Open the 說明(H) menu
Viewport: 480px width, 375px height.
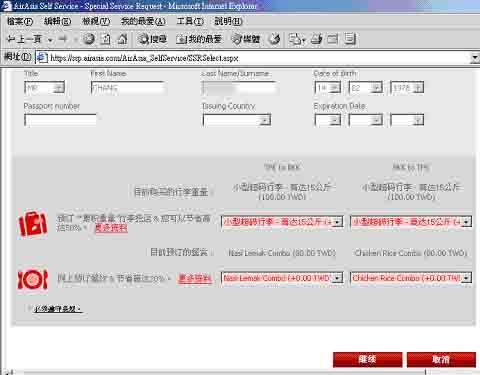(x=228, y=22)
